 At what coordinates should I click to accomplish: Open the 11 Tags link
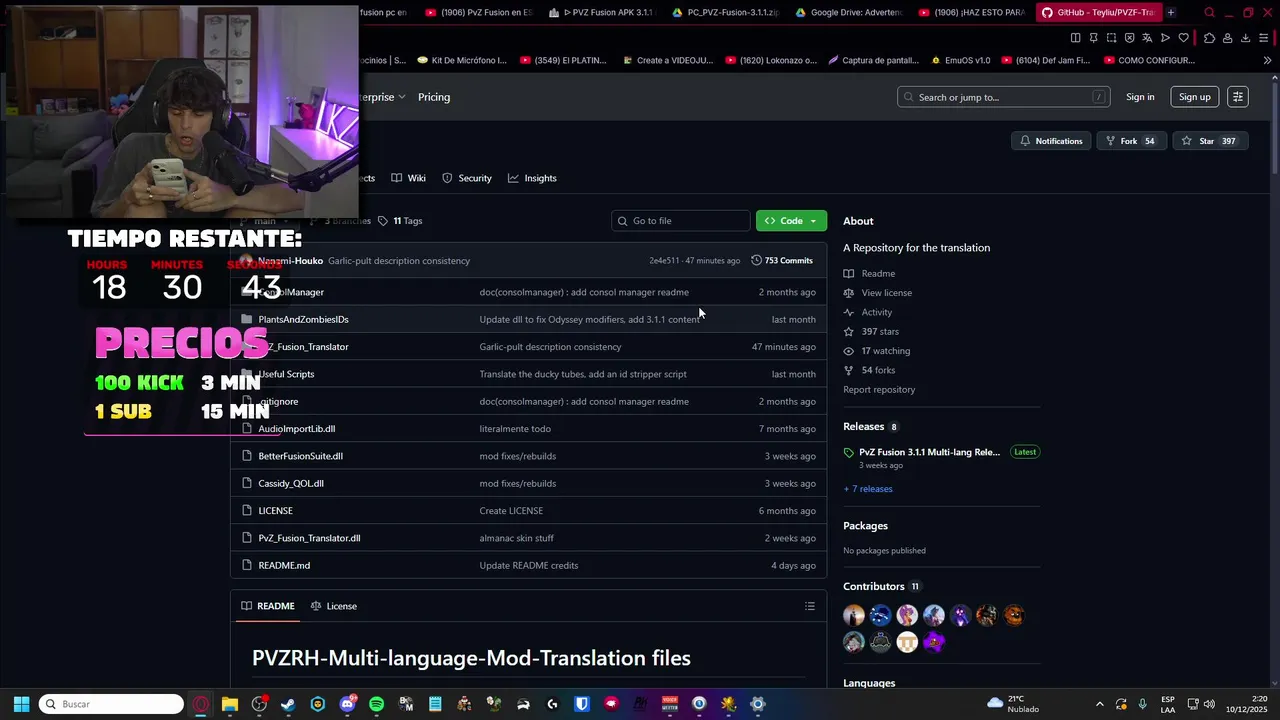[x=400, y=221]
